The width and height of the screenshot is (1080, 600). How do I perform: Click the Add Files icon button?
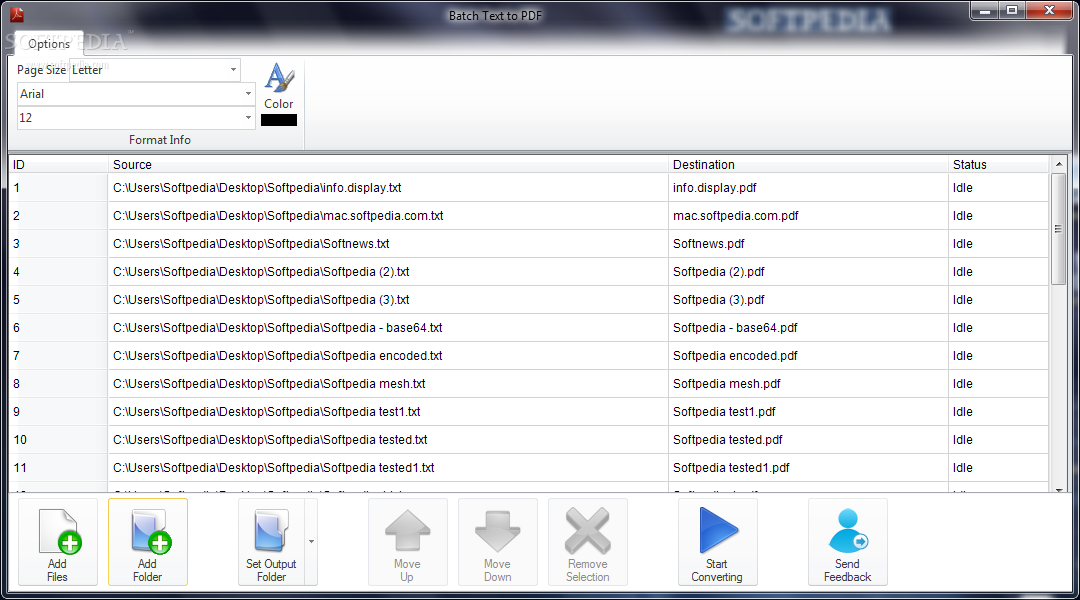pos(58,542)
